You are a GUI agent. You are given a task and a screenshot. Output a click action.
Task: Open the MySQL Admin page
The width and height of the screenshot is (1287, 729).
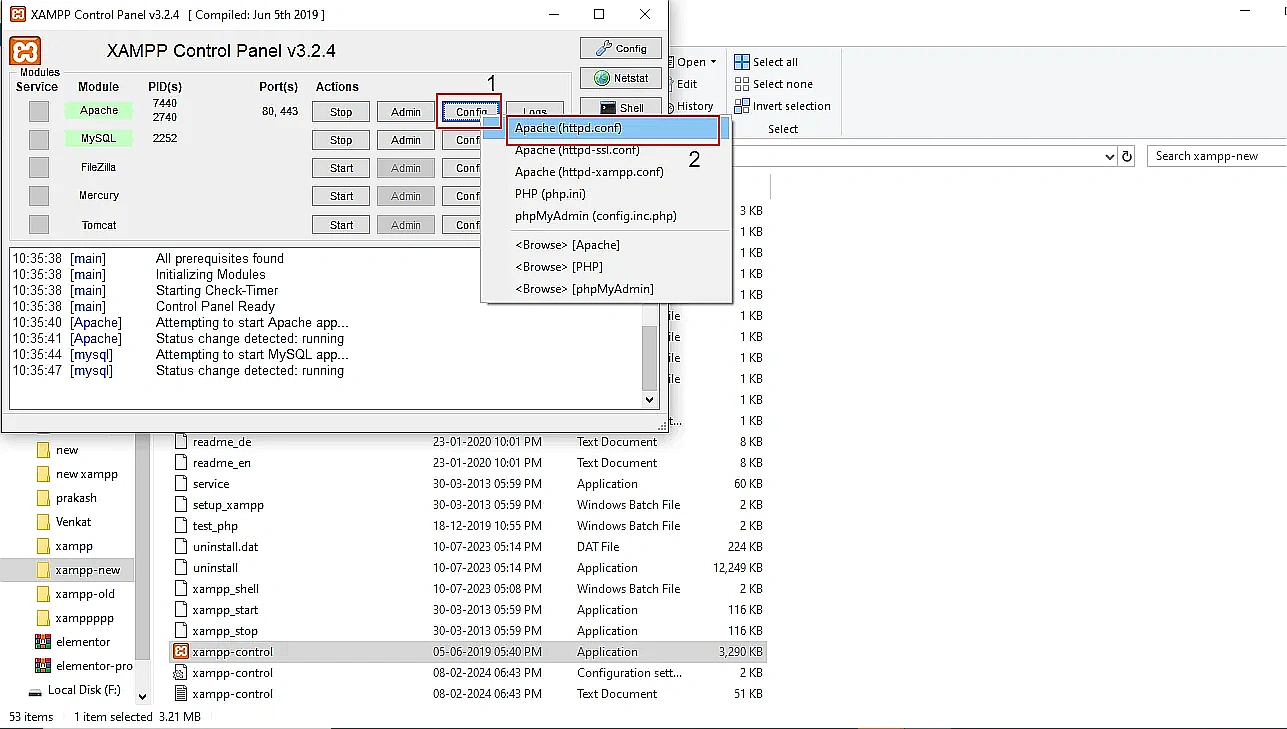pos(405,140)
